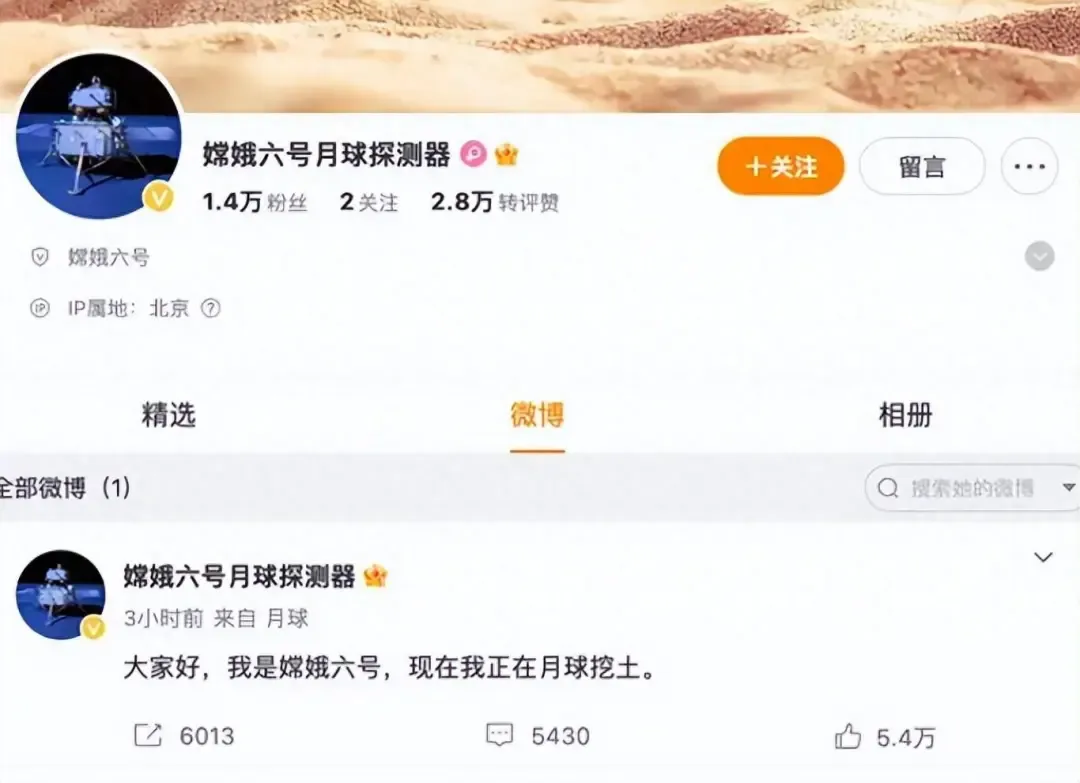1080x783 pixels.
Task: Click the crown icon beside profile name
Action: pyautogui.click(x=506, y=154)
